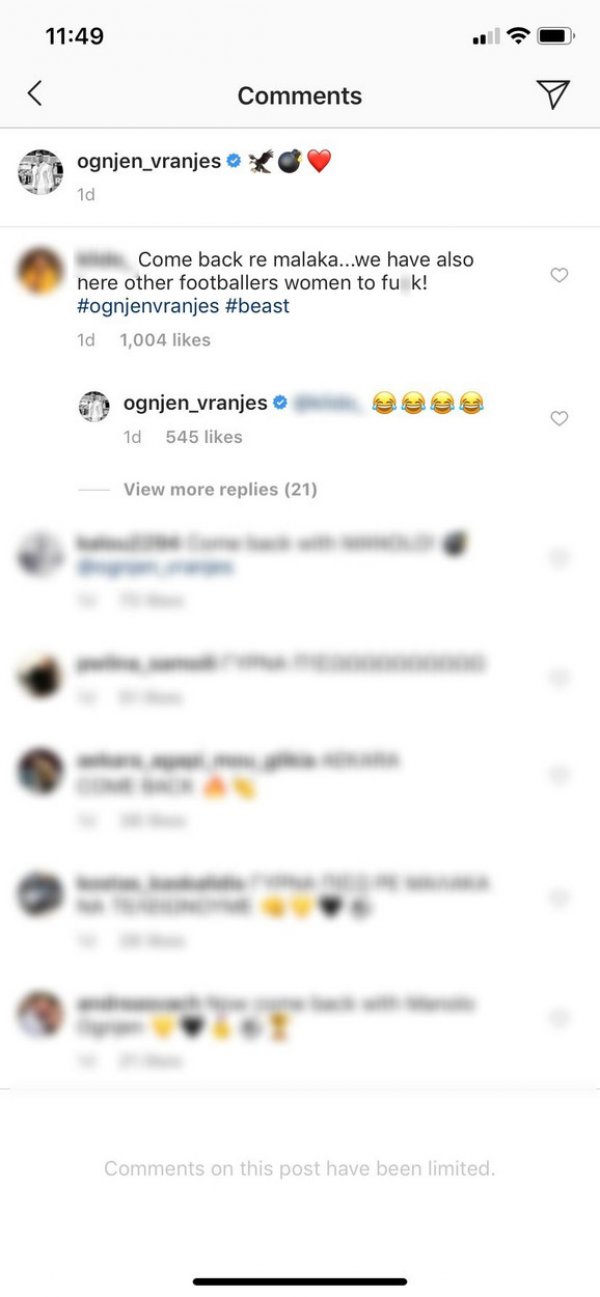Image resolution: width=600 pixels, height=1297 pixels.
Task: Like the 'Come back re malaka' comment
Action: pyautogui.click(x=559, y=275)
